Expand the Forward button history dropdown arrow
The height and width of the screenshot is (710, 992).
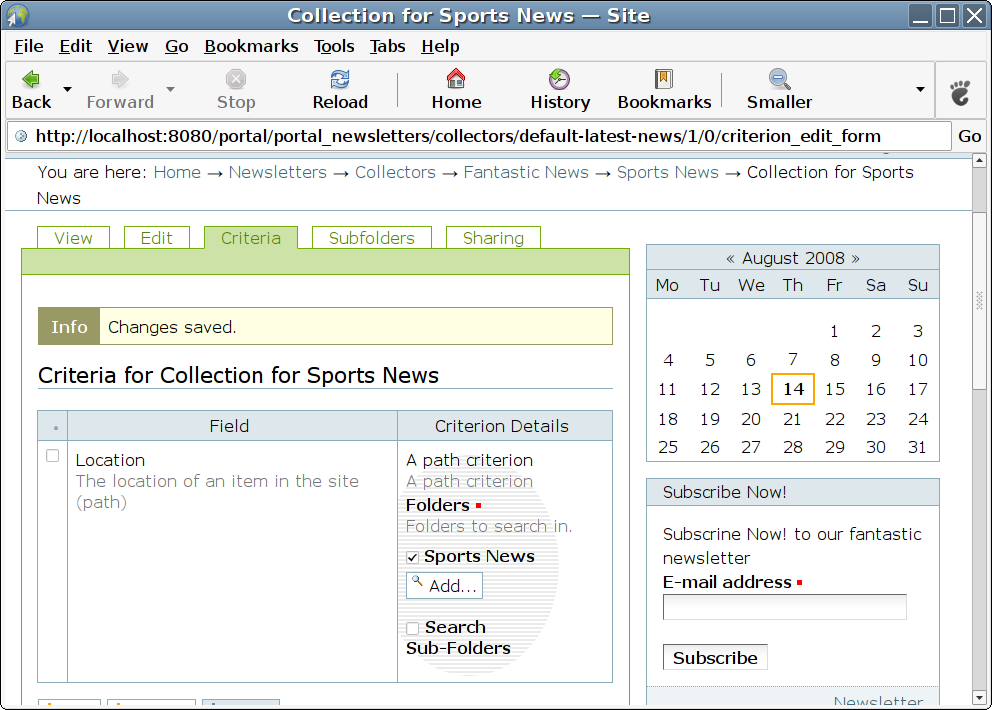pyautogui.click(x=170, y=89)
